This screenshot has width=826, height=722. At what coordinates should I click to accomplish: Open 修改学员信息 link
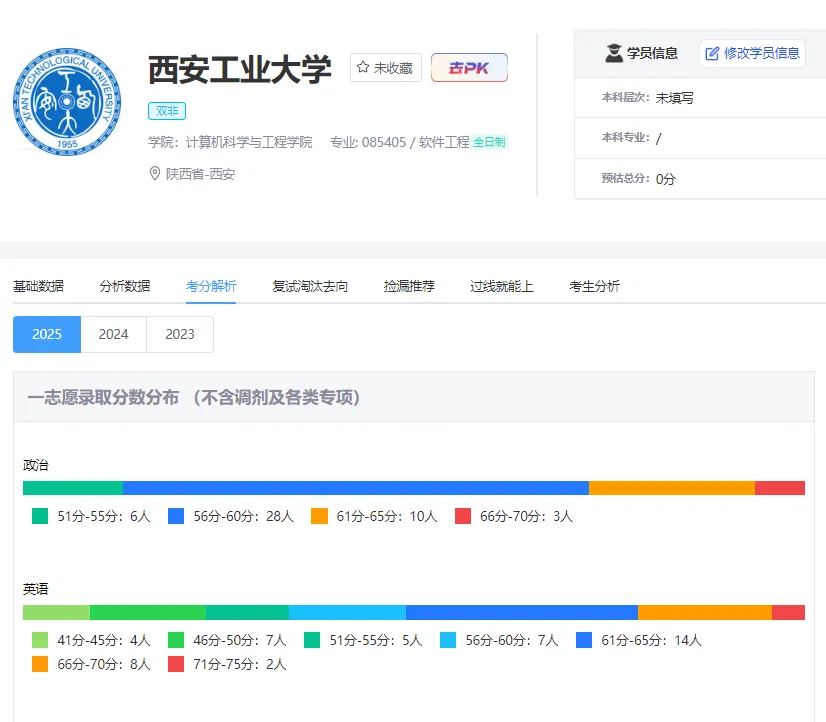[x=752, y=53]
